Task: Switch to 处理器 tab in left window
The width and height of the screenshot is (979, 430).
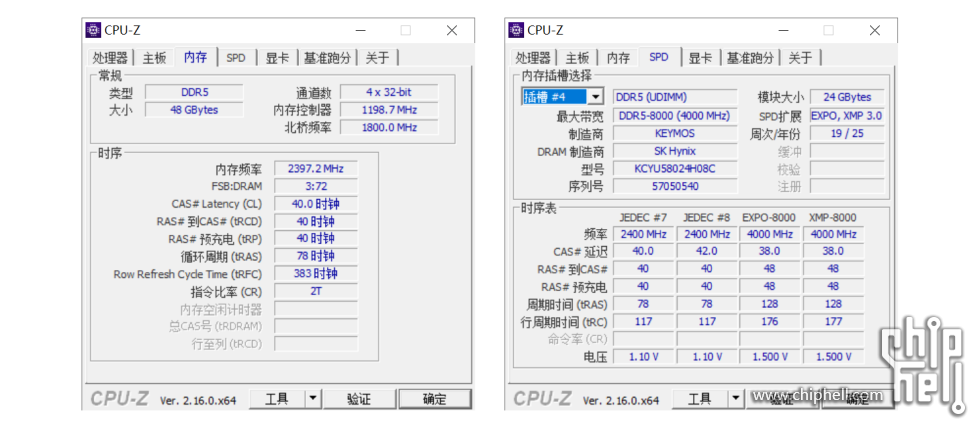Action: click(110, 58)
